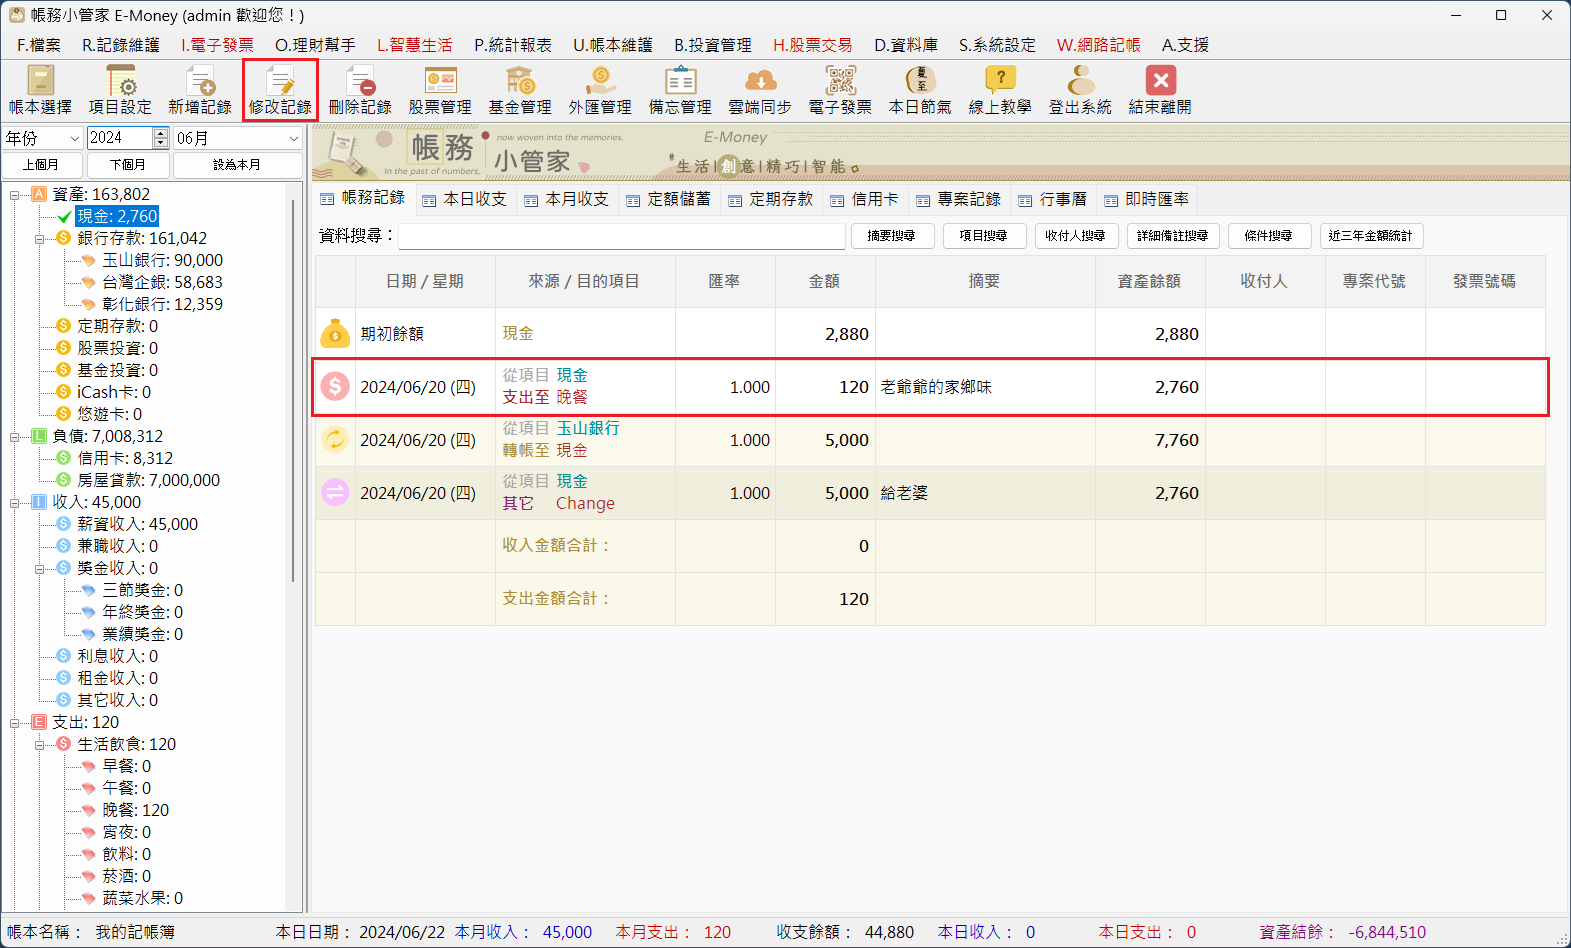Click 摘要搜尋 button
Screen dimensions: 1571x948
point(891,236)
